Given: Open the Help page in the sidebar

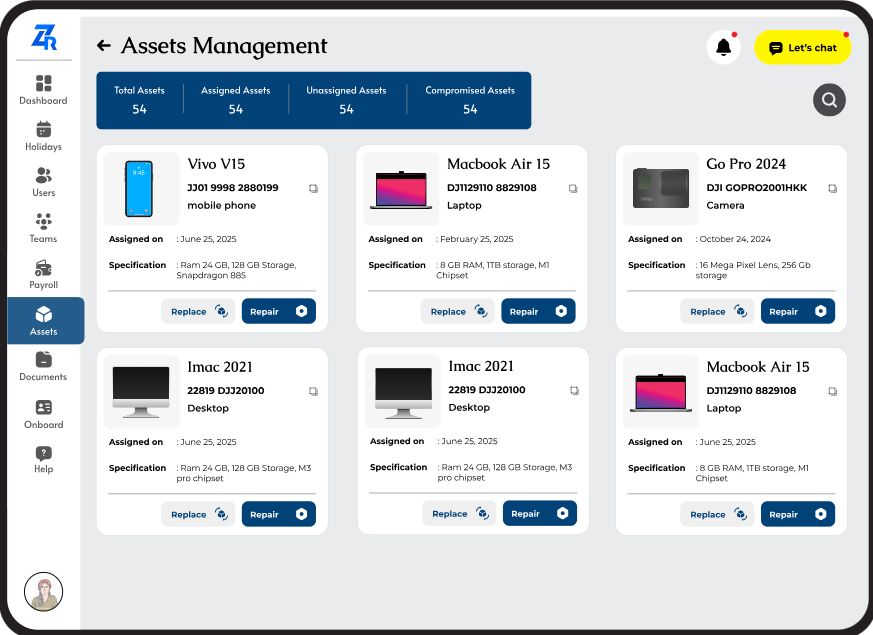Looking at the screenshot, I should [x=43, y=460].
